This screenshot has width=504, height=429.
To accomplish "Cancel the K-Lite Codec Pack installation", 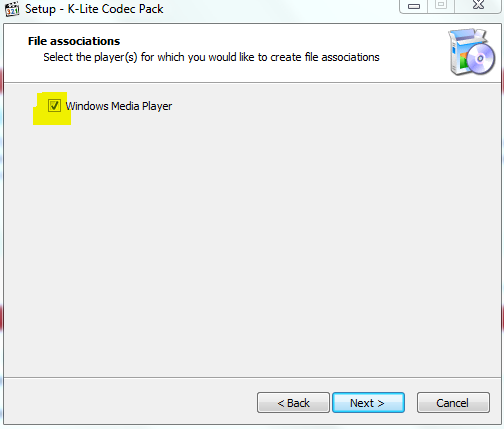I will pos(453,403).
